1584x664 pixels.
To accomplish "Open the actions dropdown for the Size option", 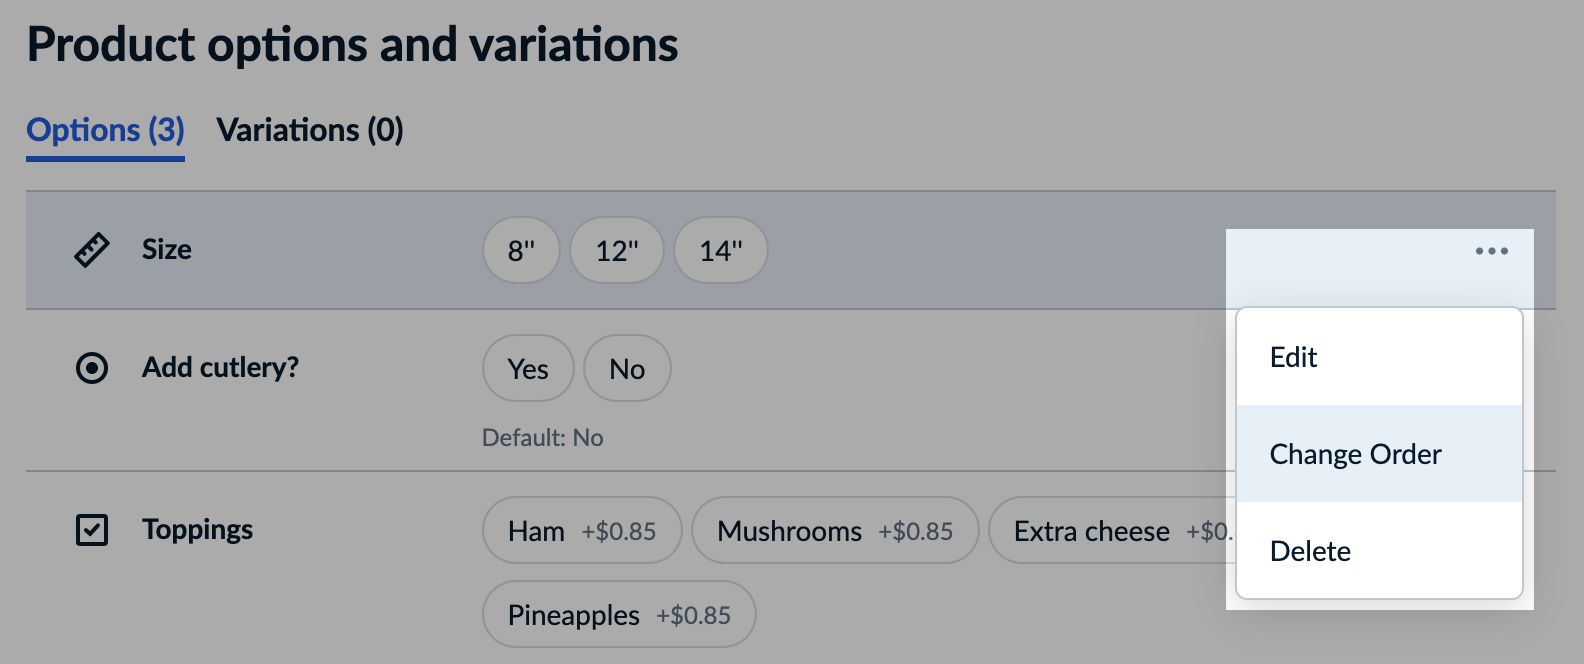I will click(x=1491, y=251).
